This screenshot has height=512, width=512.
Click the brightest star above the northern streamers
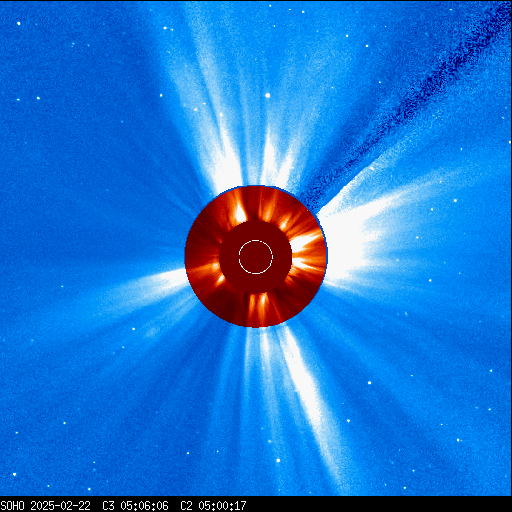267,95
